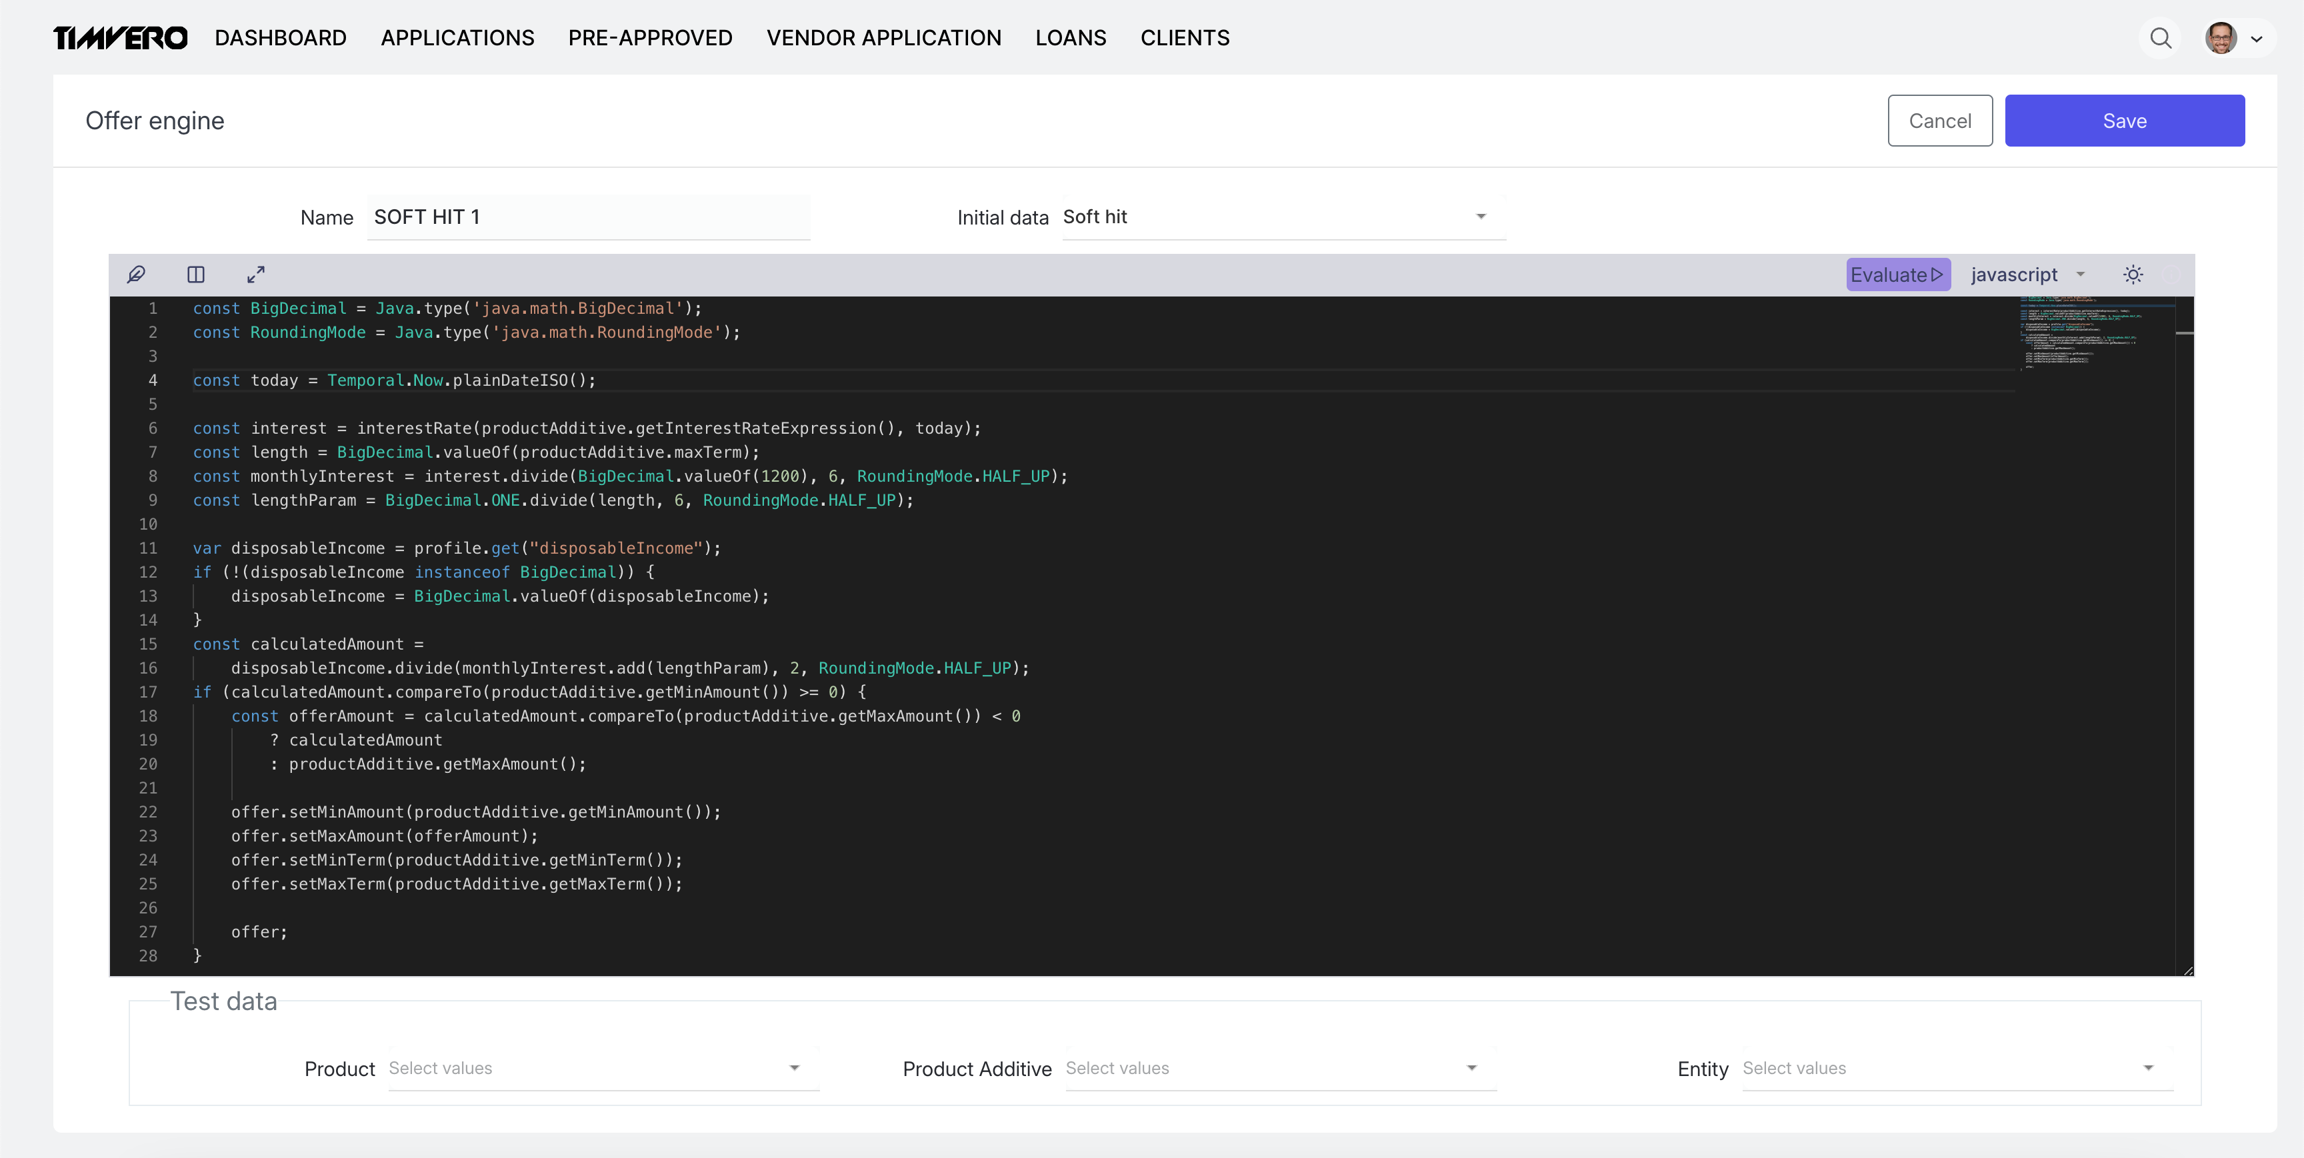This screenshot has width=2304, height=1158.
Task: Expand the Product Additive dropdown
Action: (1272, 1068)
